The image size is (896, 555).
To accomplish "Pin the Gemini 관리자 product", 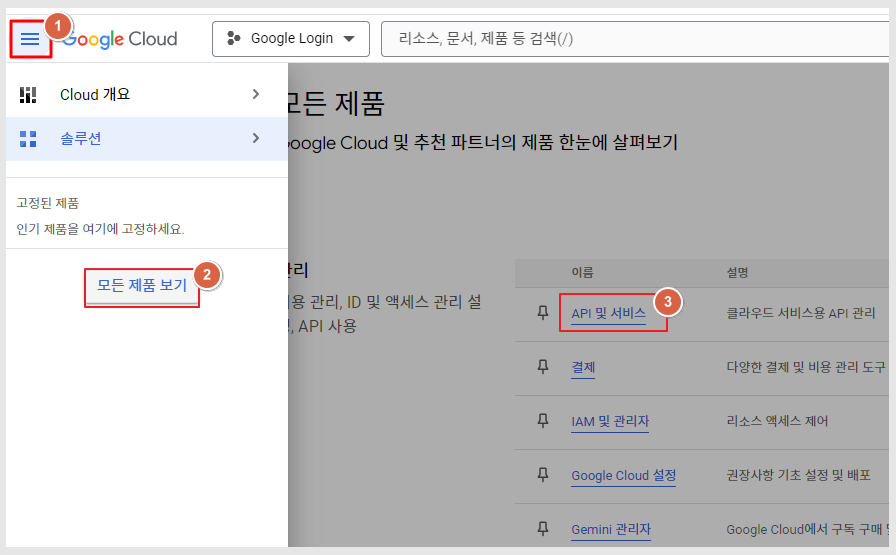I will coord(543,529).
